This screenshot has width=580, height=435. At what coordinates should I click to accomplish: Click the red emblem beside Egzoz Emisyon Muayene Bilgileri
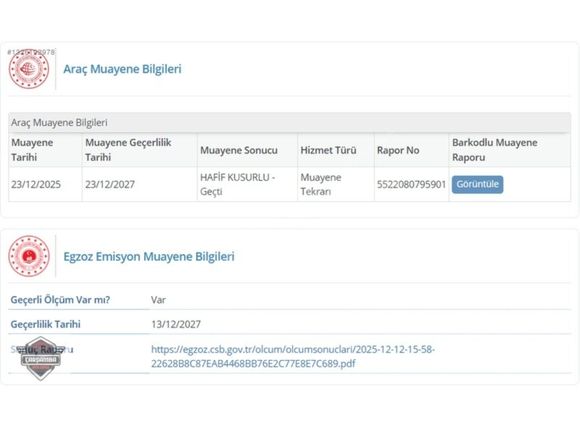29,256
